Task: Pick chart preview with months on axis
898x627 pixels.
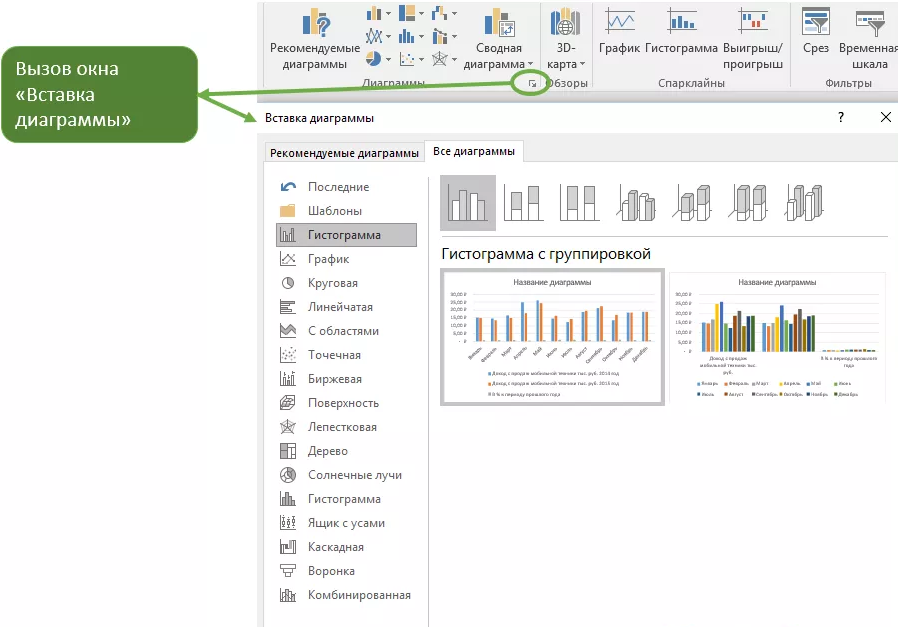Action: coord(552,337)
